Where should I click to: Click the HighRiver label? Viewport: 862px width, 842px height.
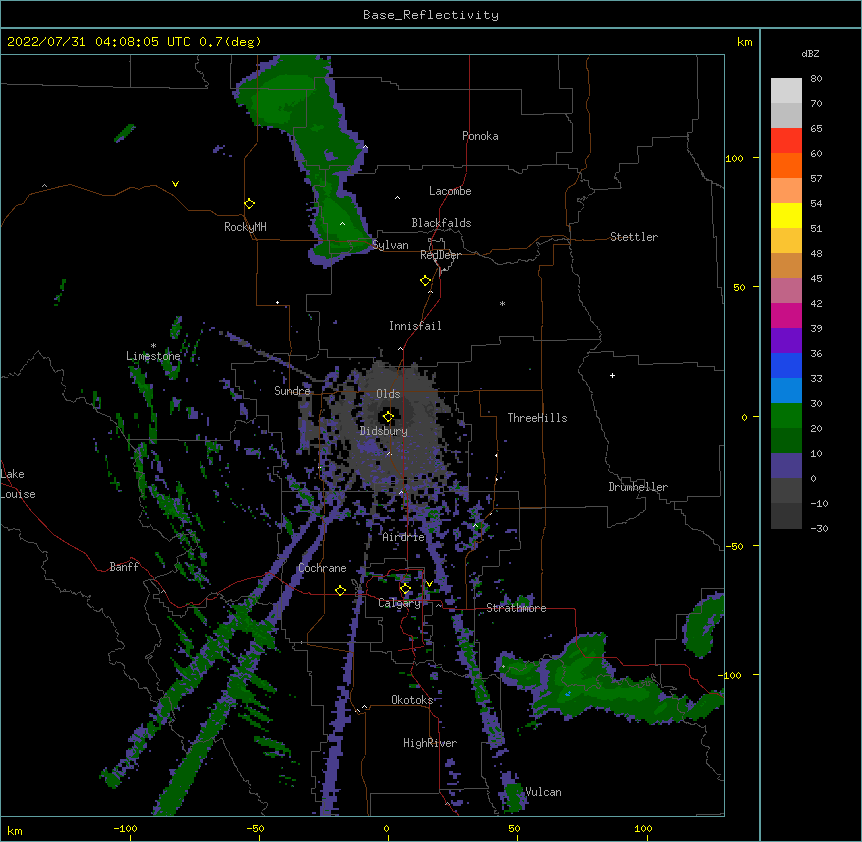[430, 743]
